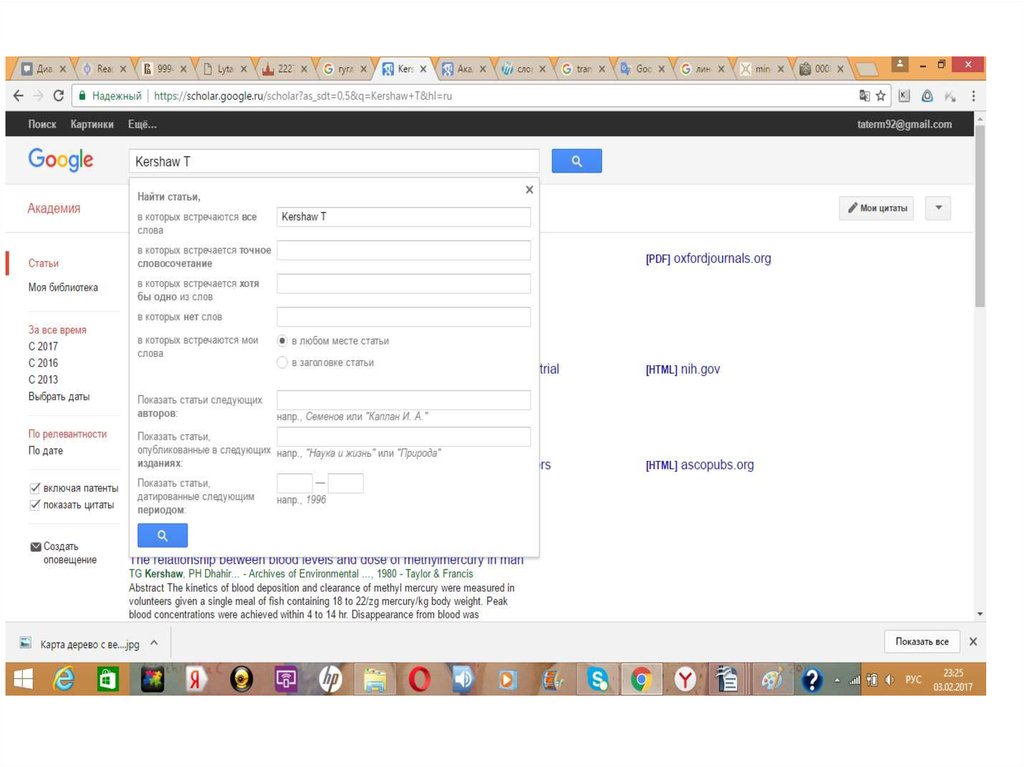Open РУС language switcher in tray
1024x767 pixels.
[913, 679]
